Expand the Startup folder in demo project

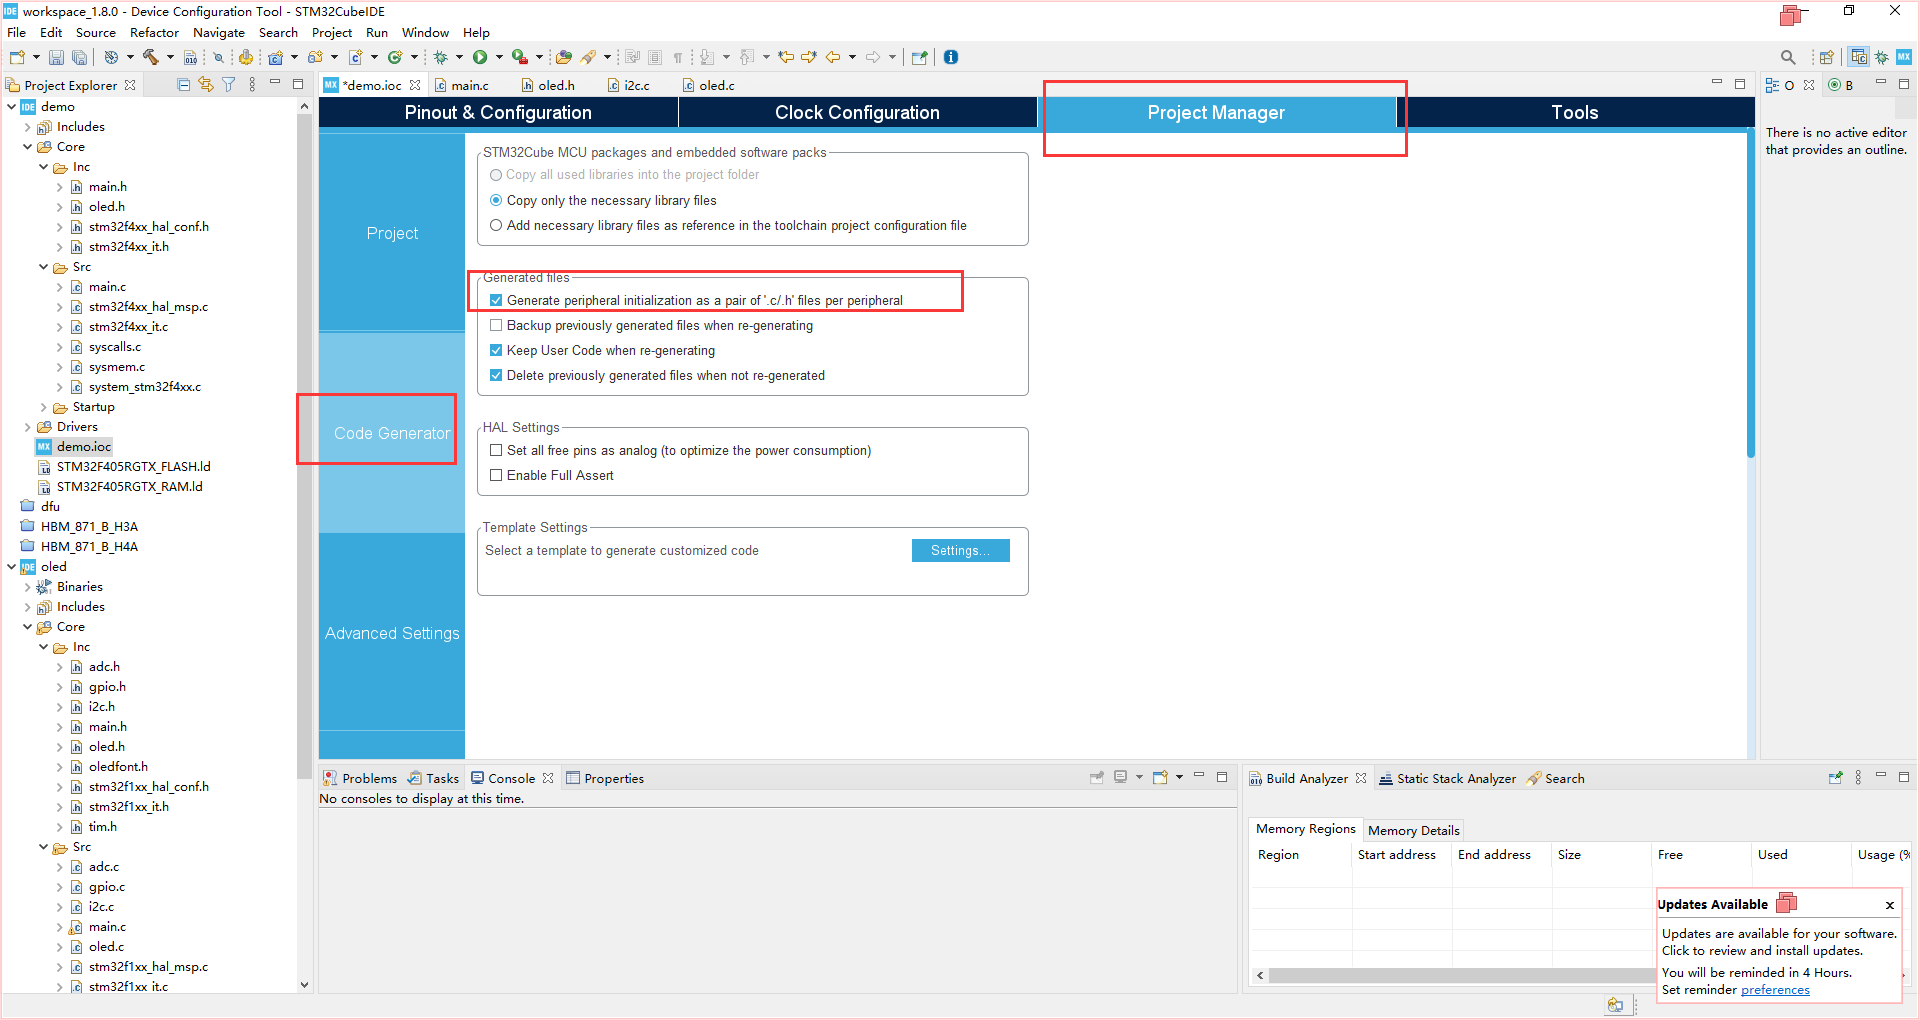click(x=43, y=407)
